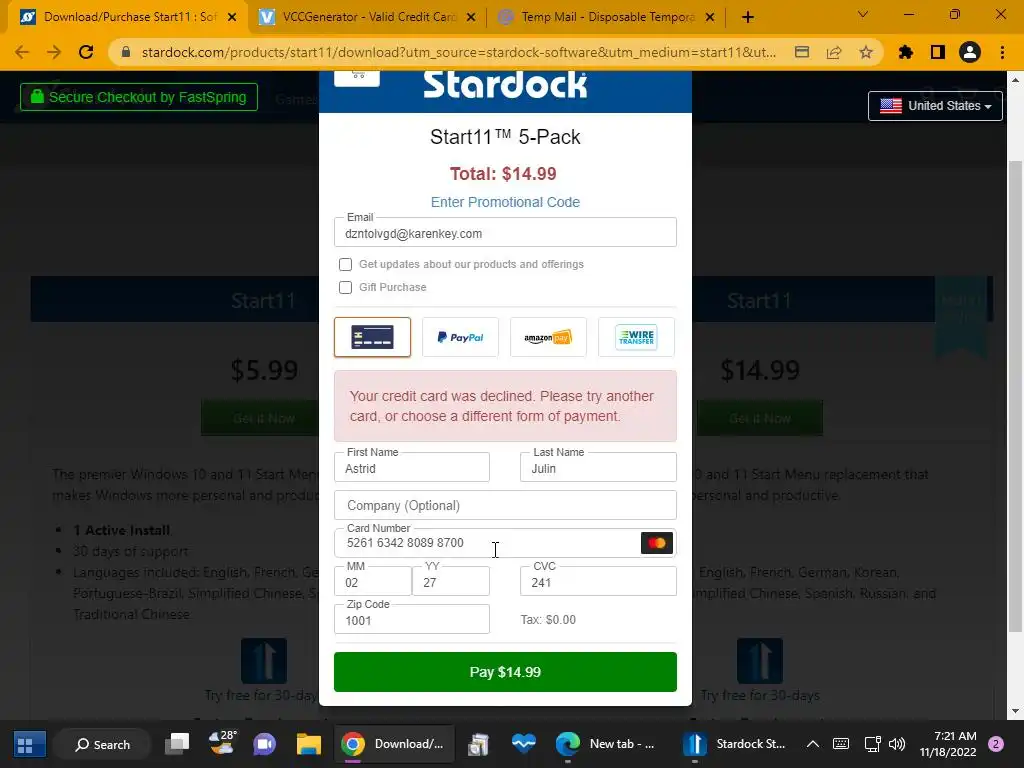Click the Pay $14.99 button
Image resolution: width=1024 pixels, height=768 pixels.
[505, 672]
